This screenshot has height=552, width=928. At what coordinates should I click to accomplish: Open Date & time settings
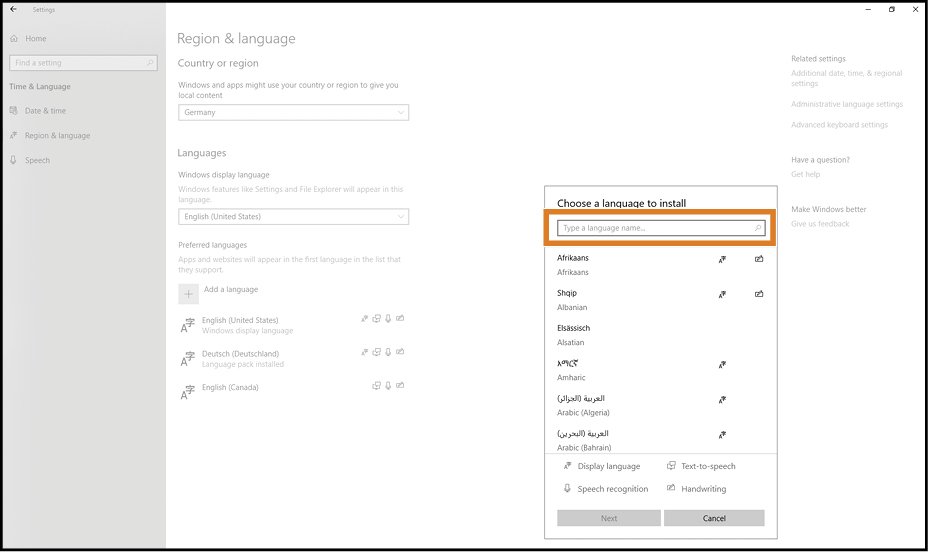coord(45,111)
